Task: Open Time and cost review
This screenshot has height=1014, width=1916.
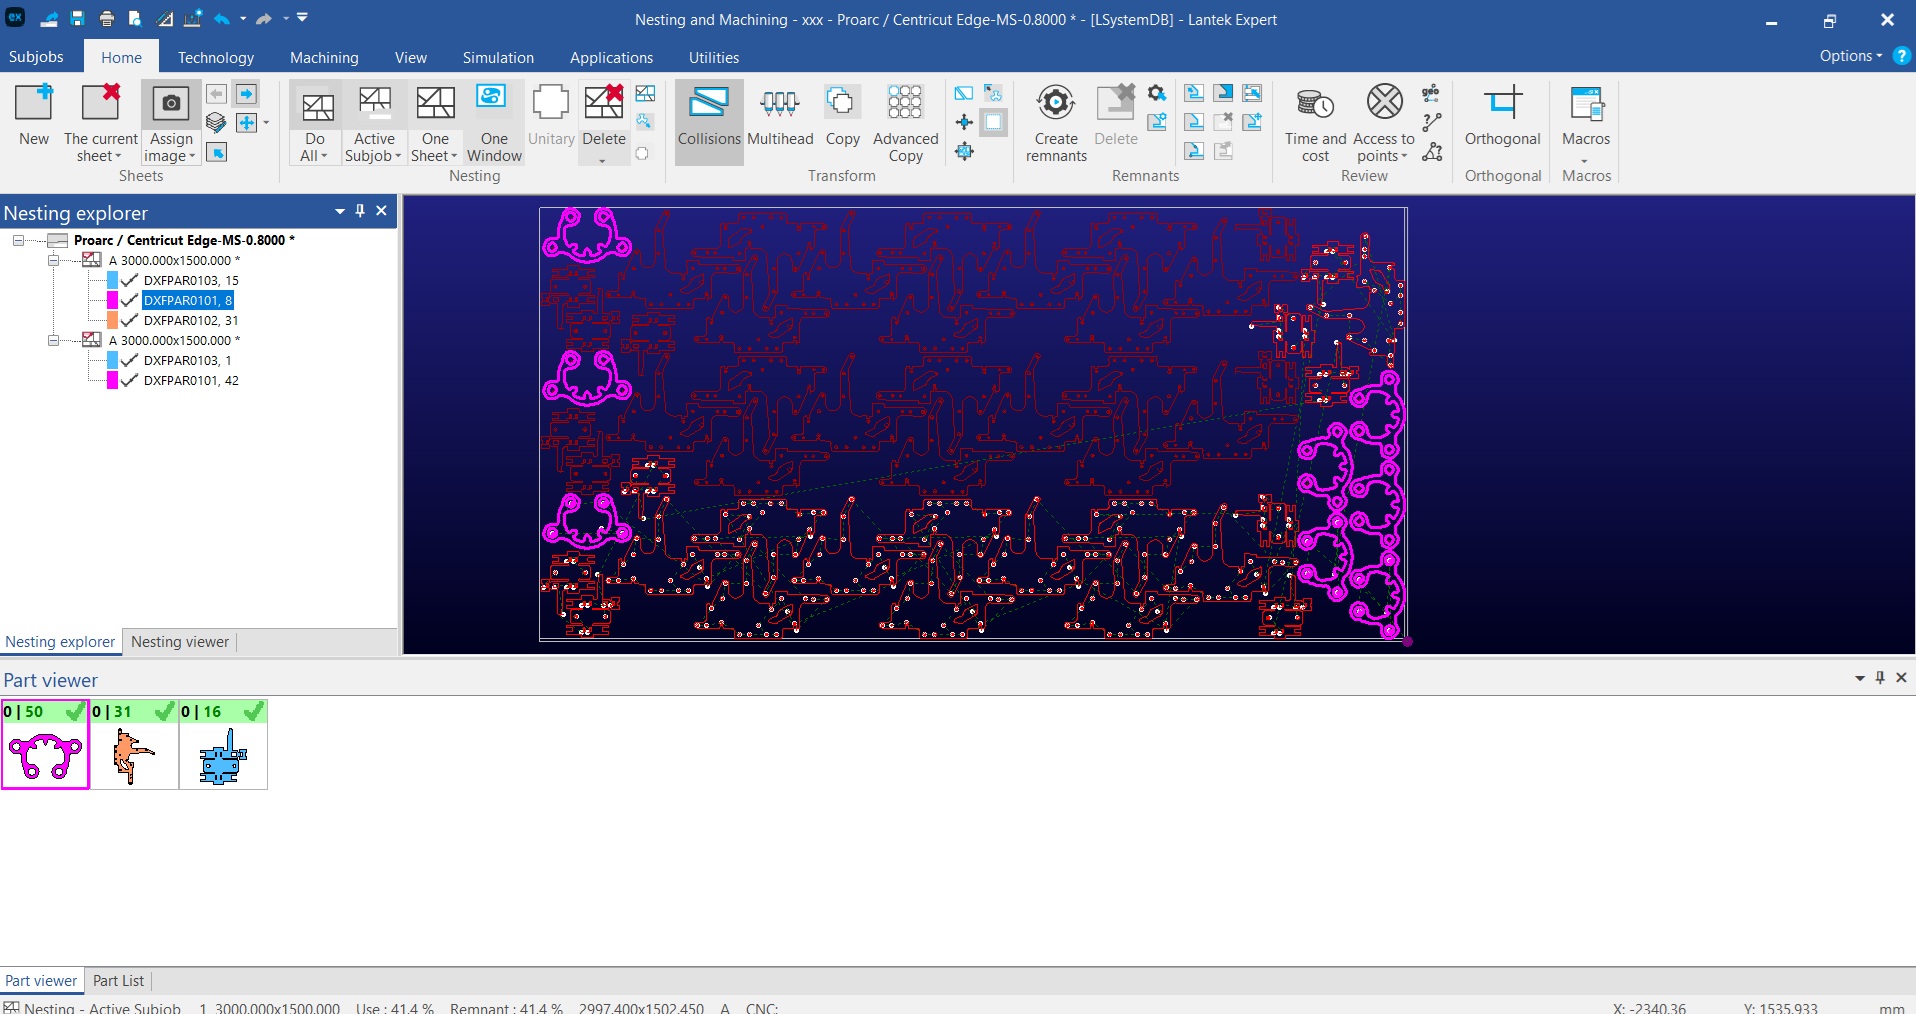Action: pos(1315,123)
